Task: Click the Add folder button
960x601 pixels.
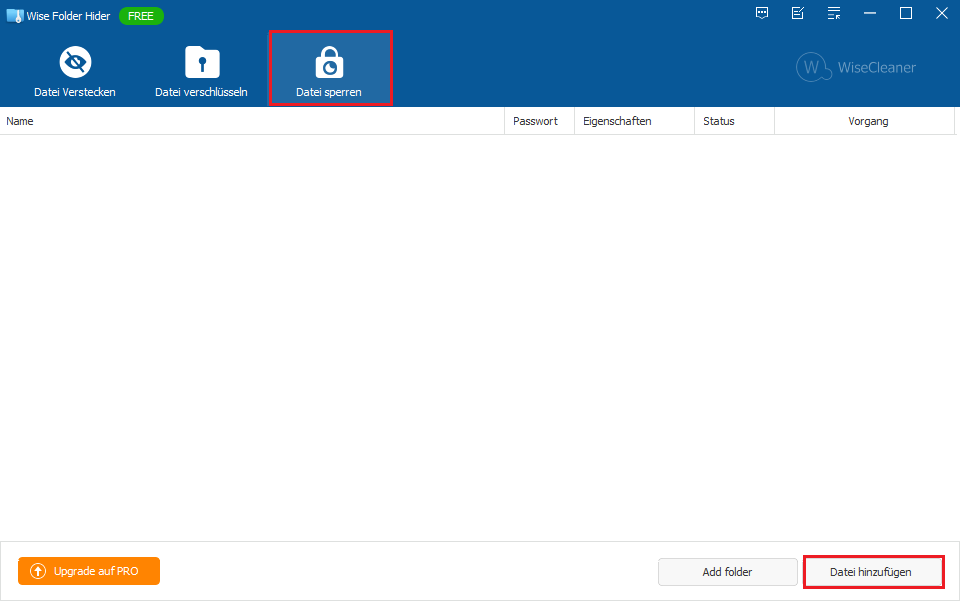Action: pyautogui.click(x=727, y=572)
